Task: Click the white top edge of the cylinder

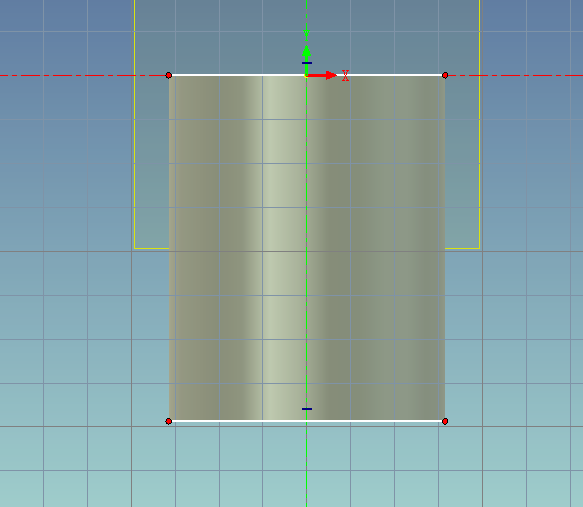Action: point(238,75)
